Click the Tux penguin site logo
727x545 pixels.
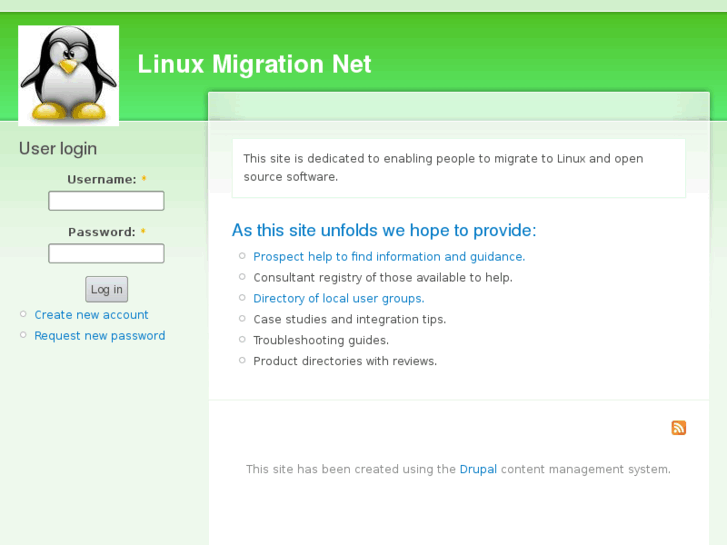(68, 75)
